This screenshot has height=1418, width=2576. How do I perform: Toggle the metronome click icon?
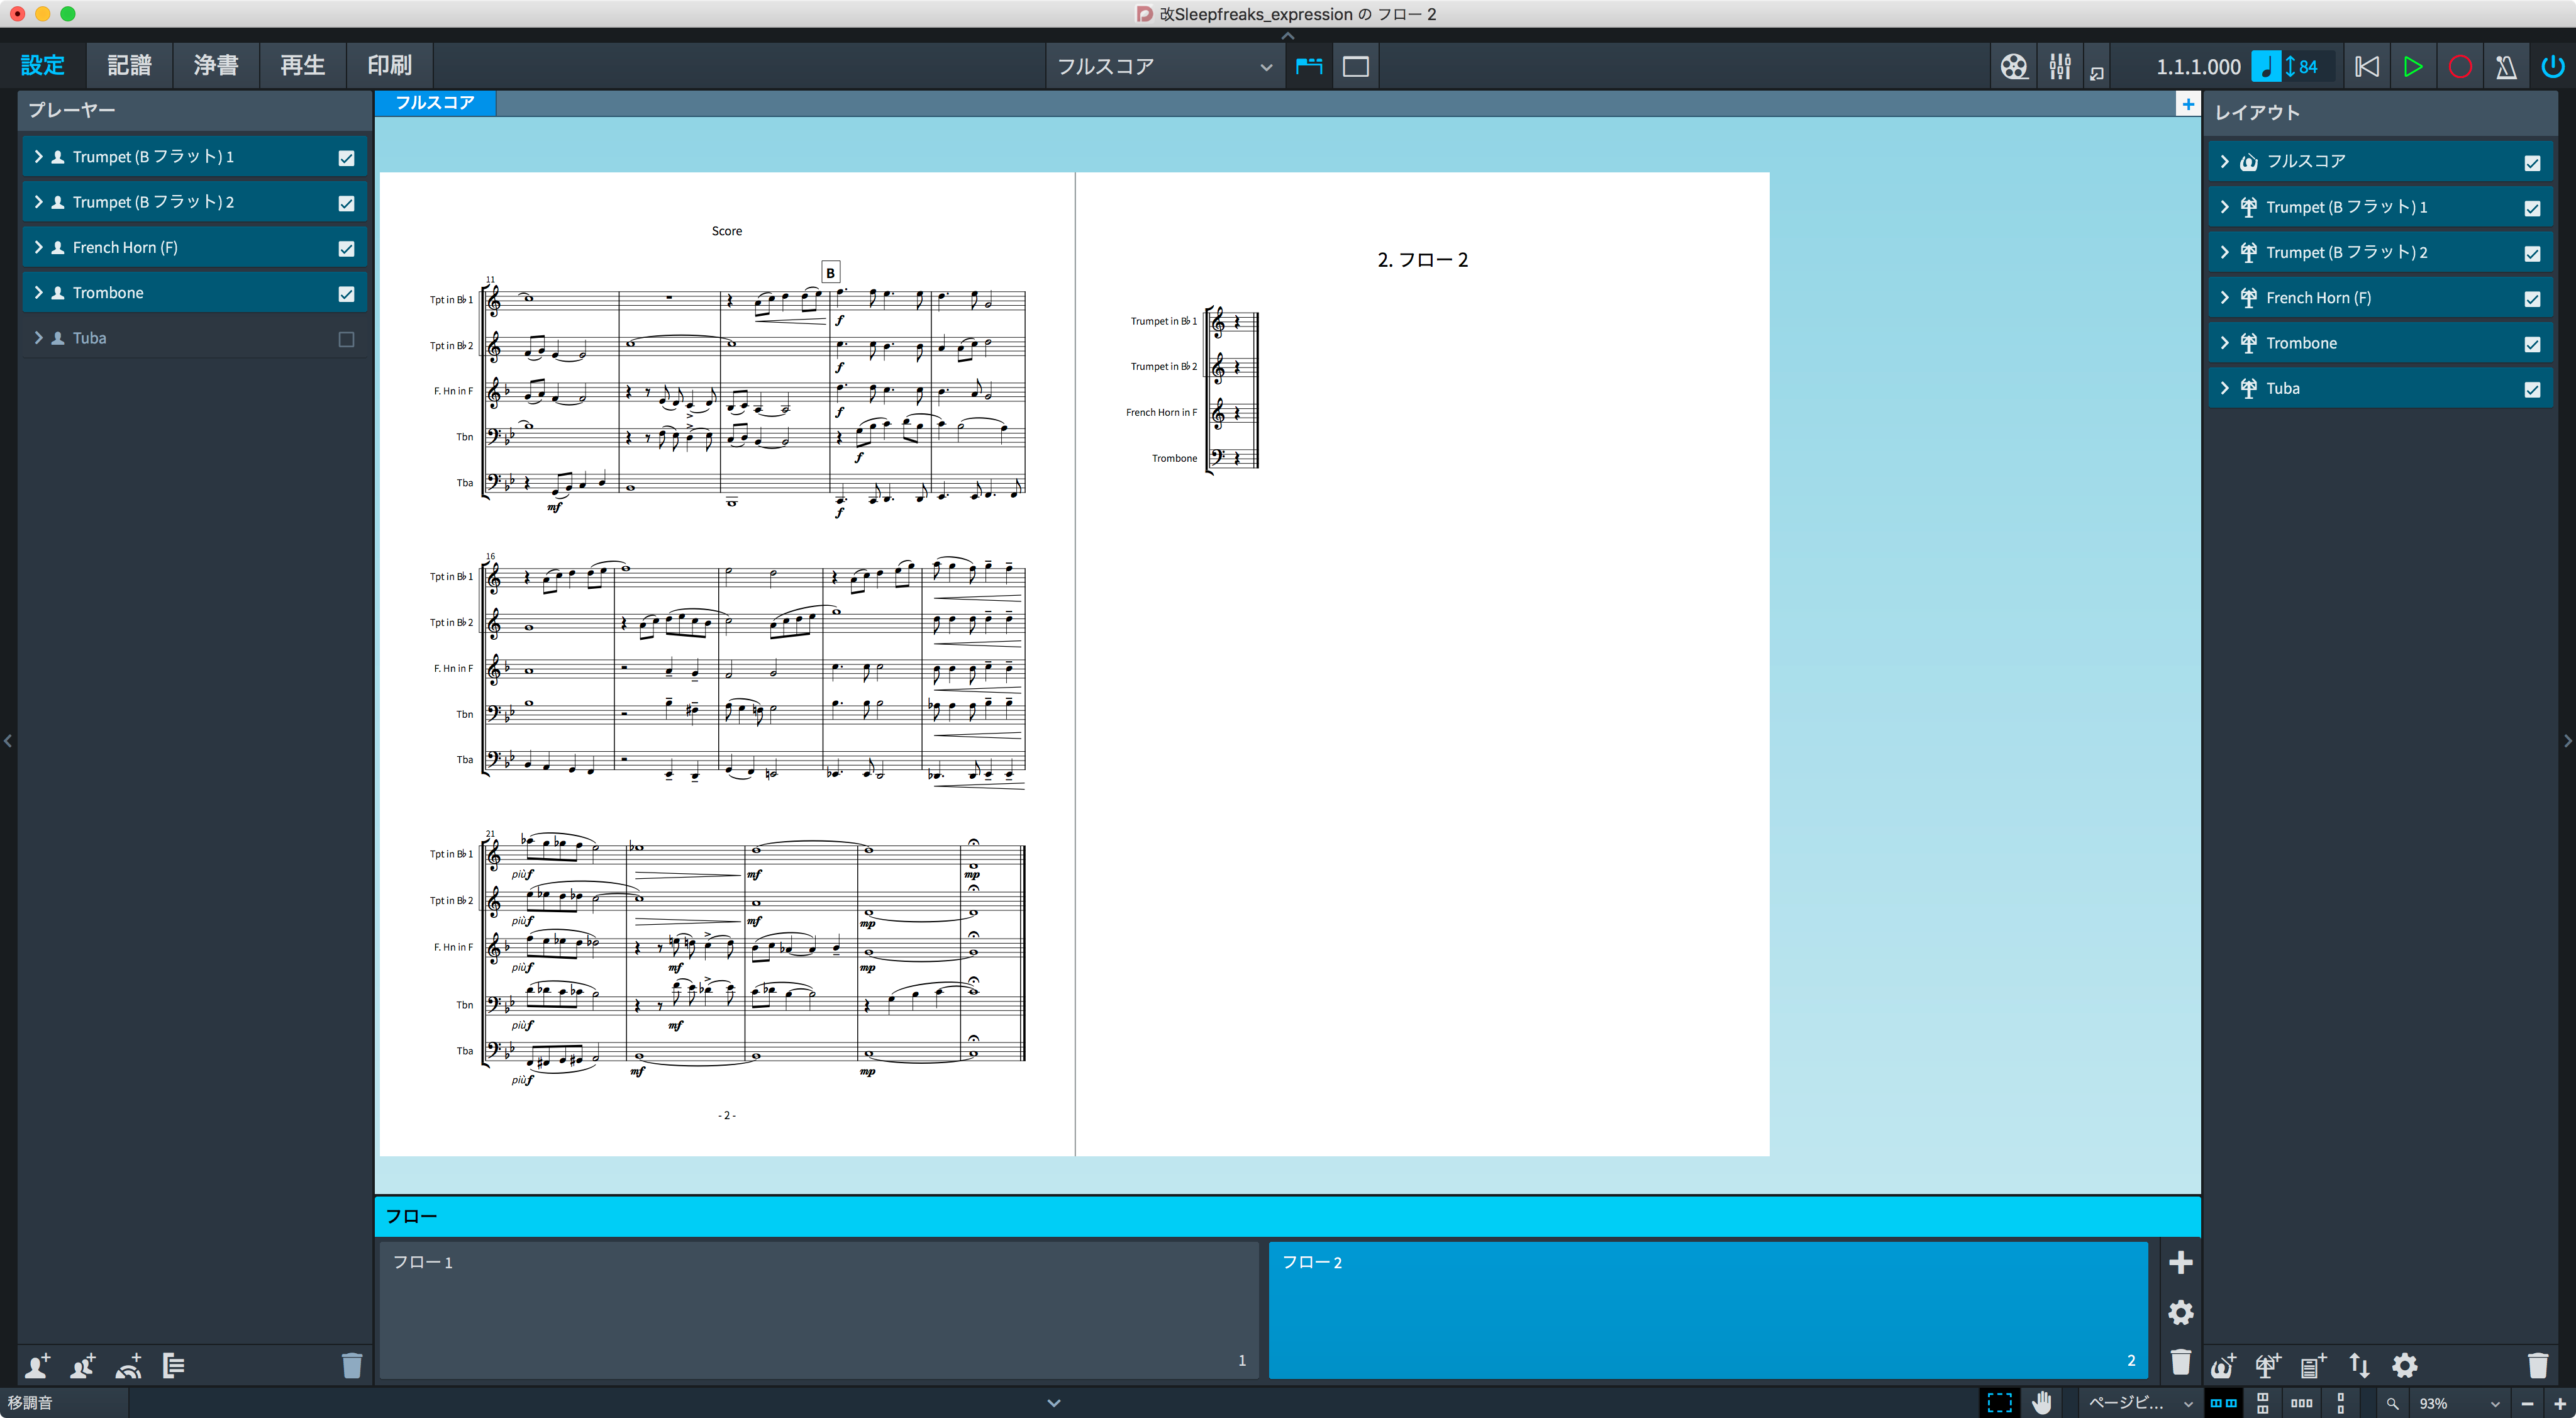2505,67
